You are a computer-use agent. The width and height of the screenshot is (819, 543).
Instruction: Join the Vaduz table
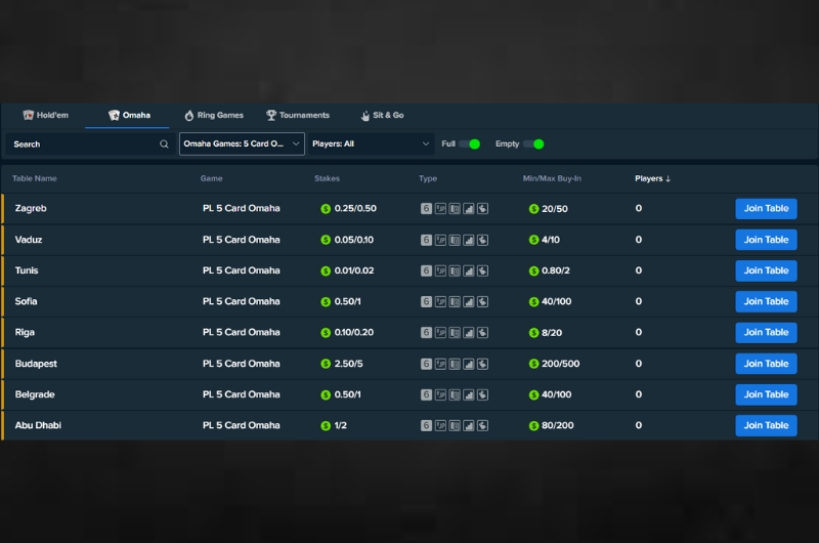pyautogui.click(x=766, y=240)
